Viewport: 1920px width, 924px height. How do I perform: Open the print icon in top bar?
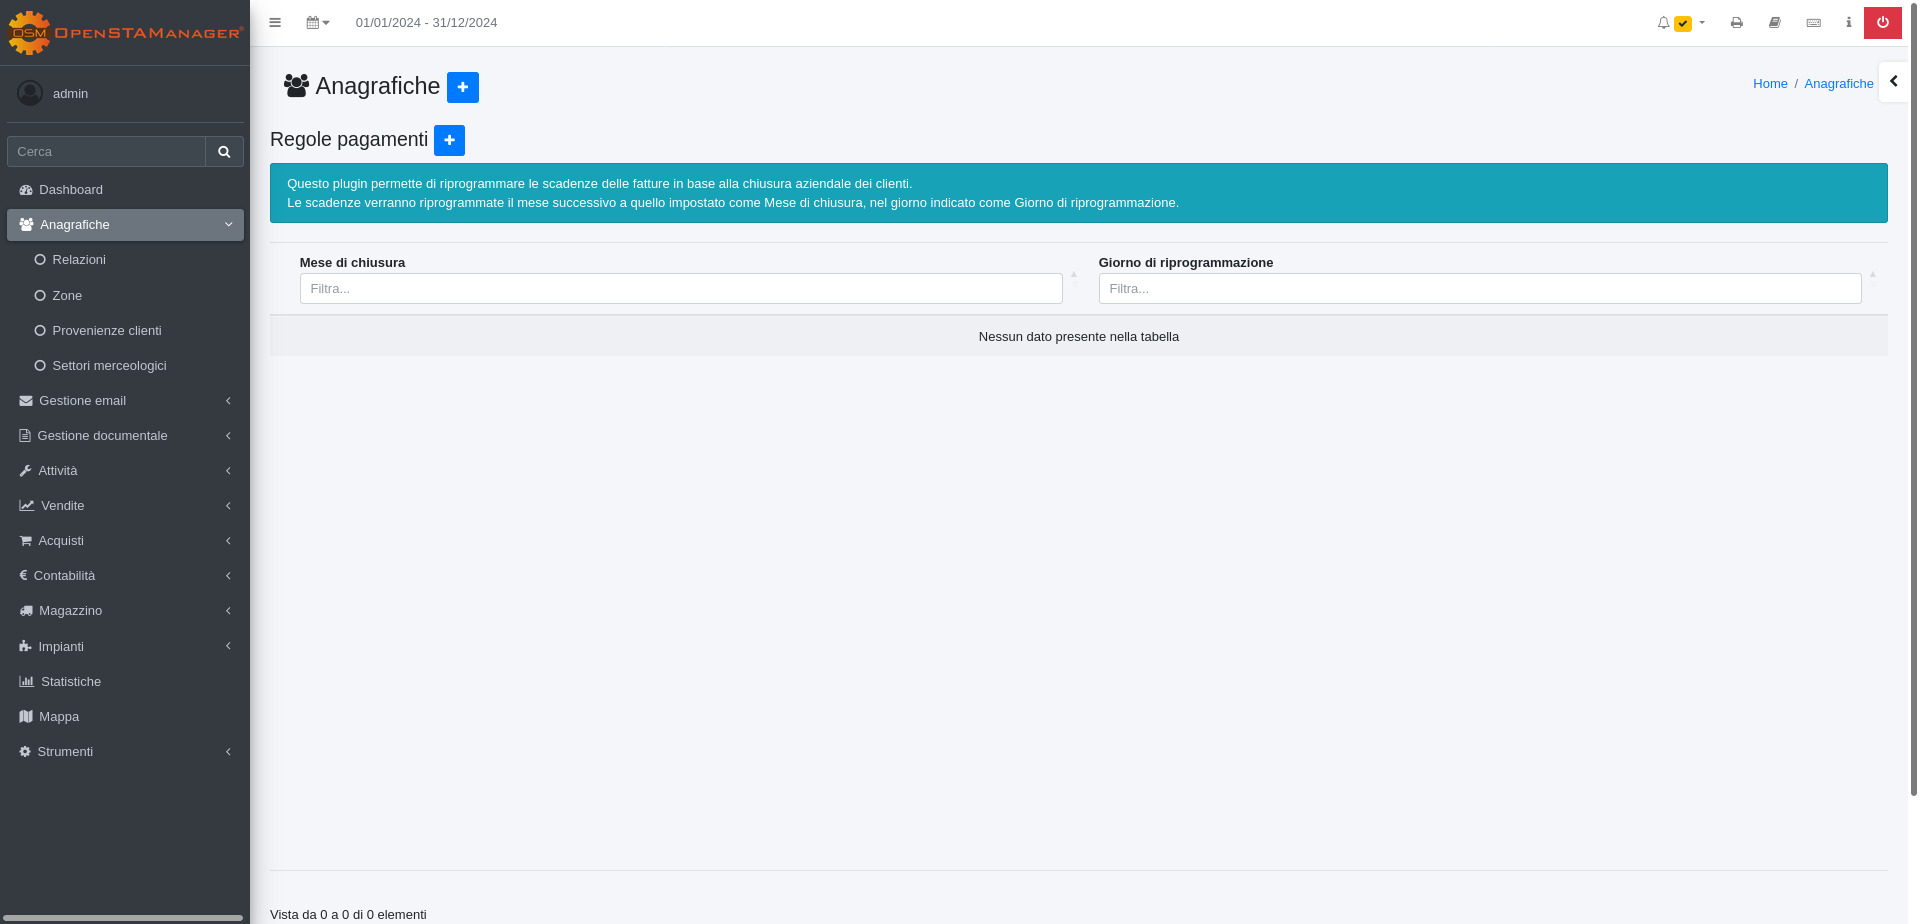[1736, 23]
